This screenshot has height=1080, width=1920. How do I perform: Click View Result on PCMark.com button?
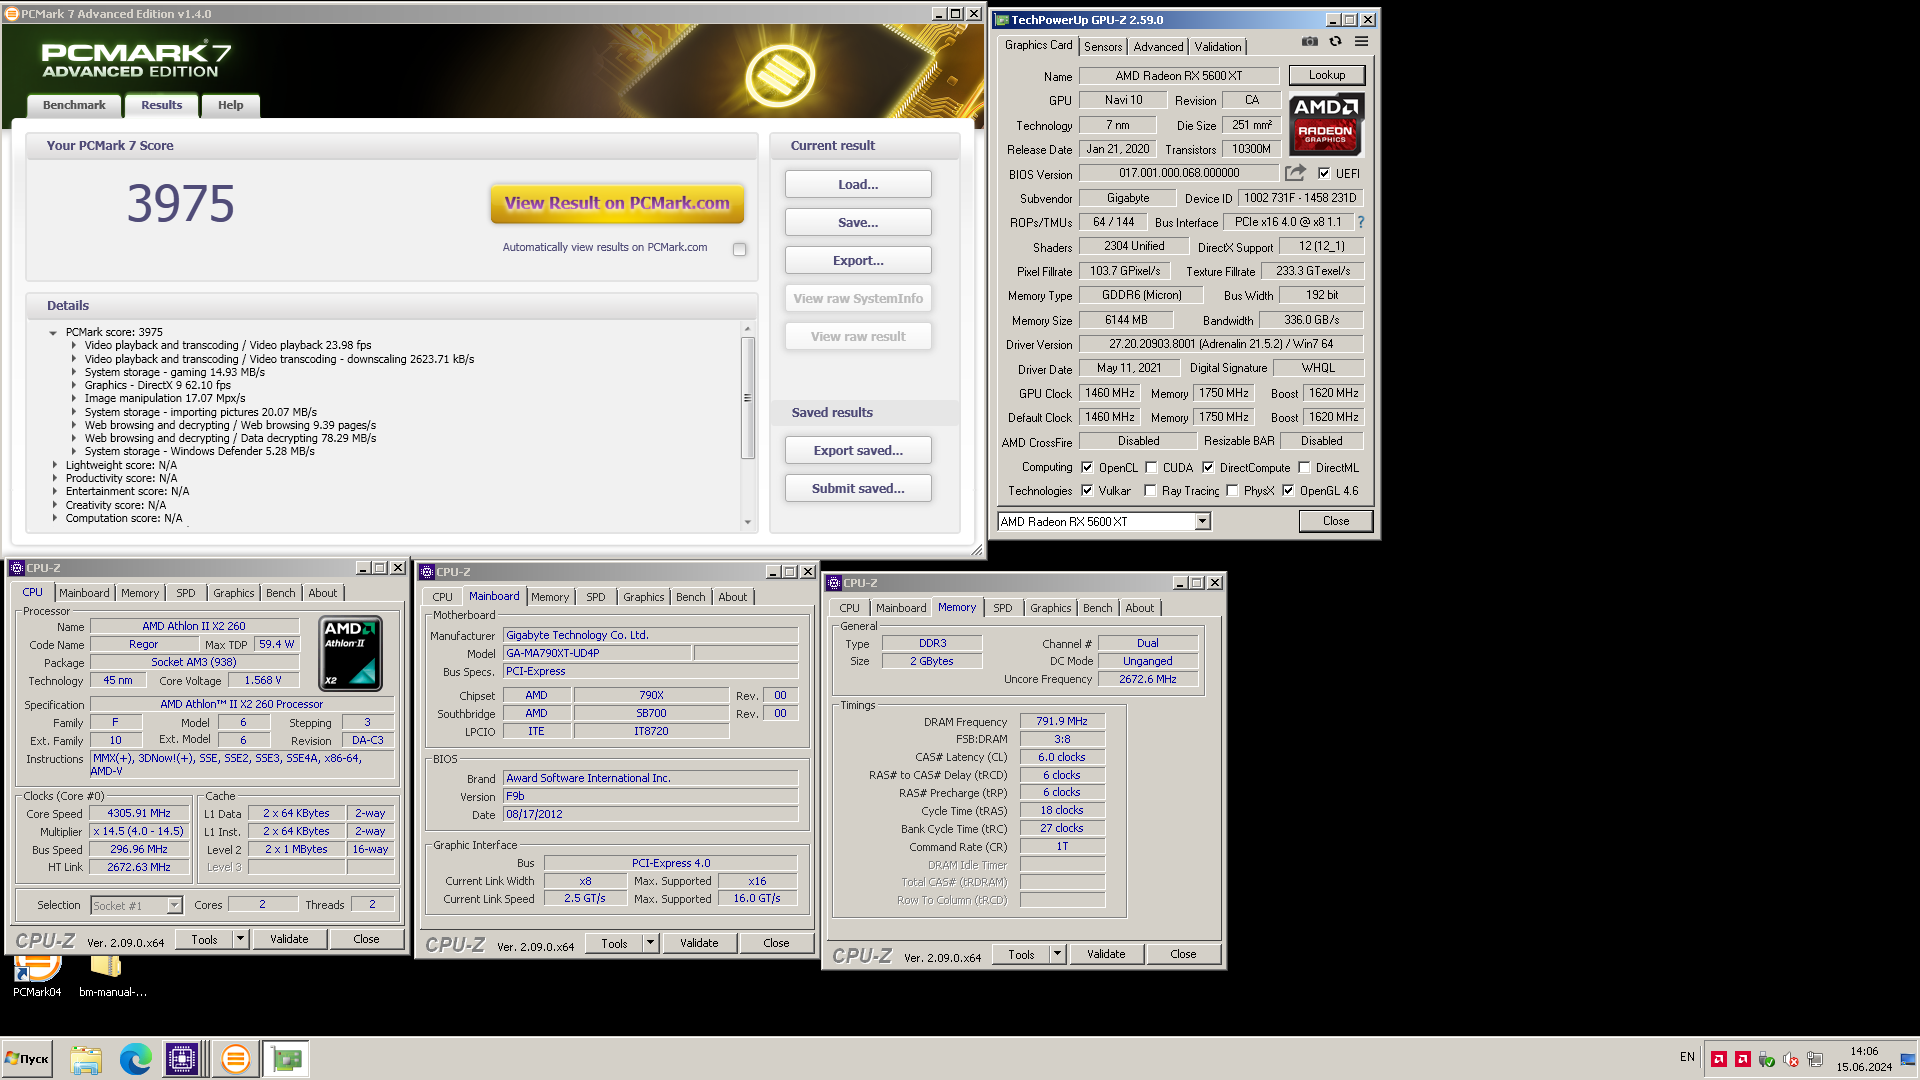(617, 203)
